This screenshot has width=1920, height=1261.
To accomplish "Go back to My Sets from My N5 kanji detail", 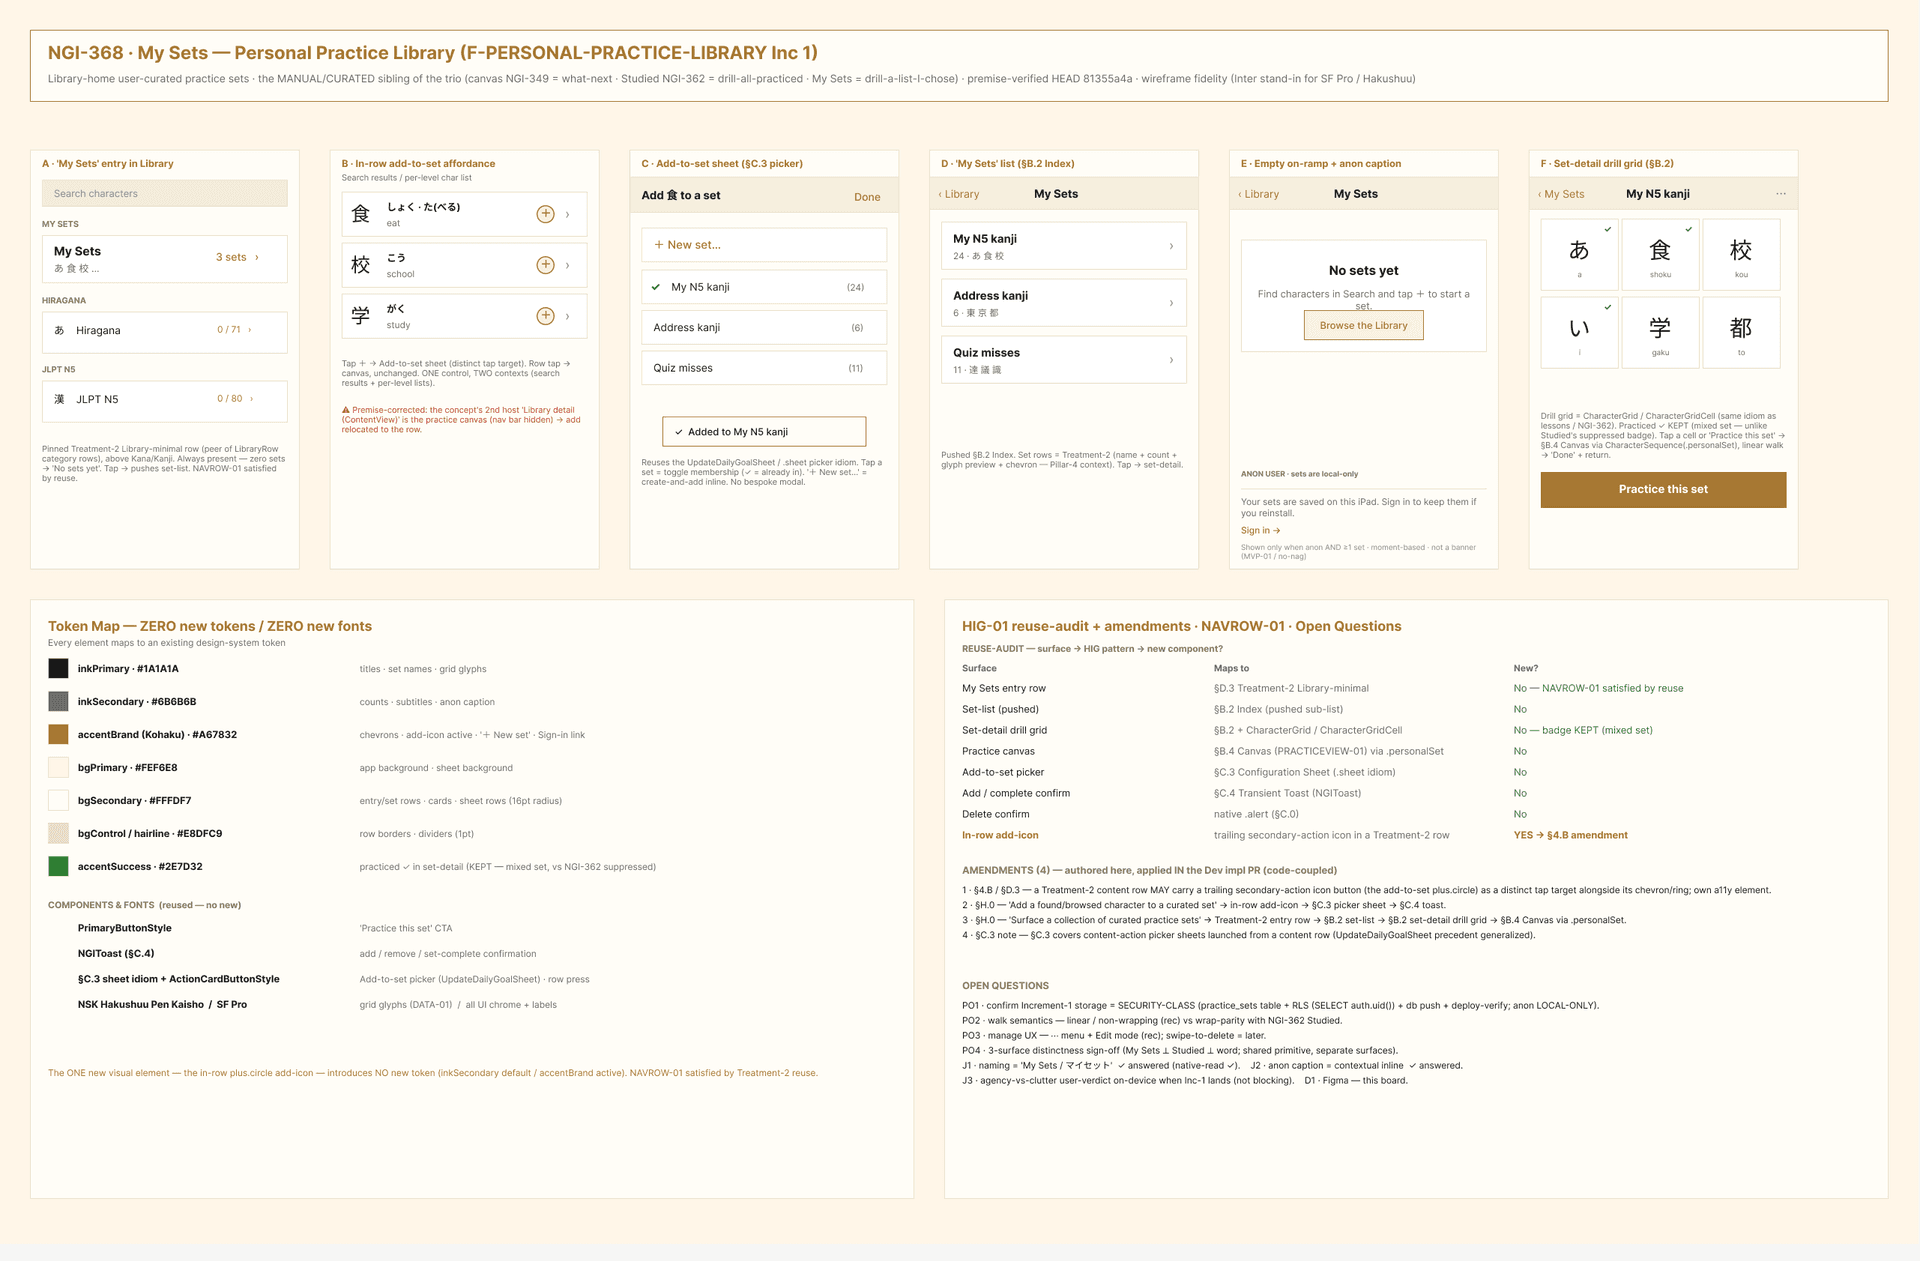I will [1561, 194].
